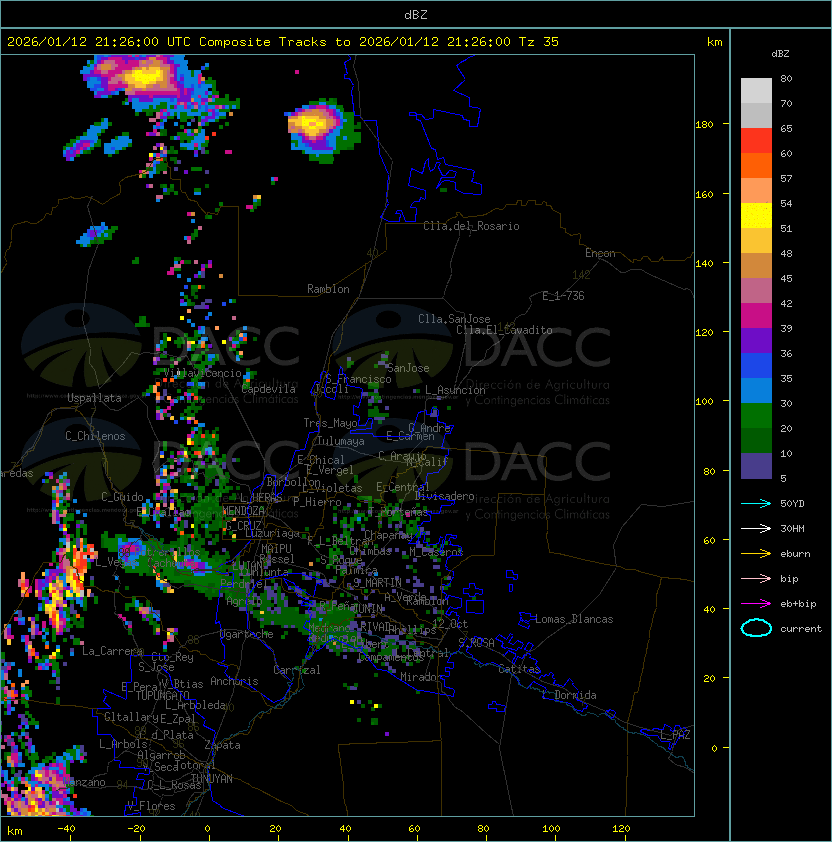Viewport: 832px width, 842px height.
Task: Click the 'Clla.del_Rosario' place label
Action: pos(471,226)
